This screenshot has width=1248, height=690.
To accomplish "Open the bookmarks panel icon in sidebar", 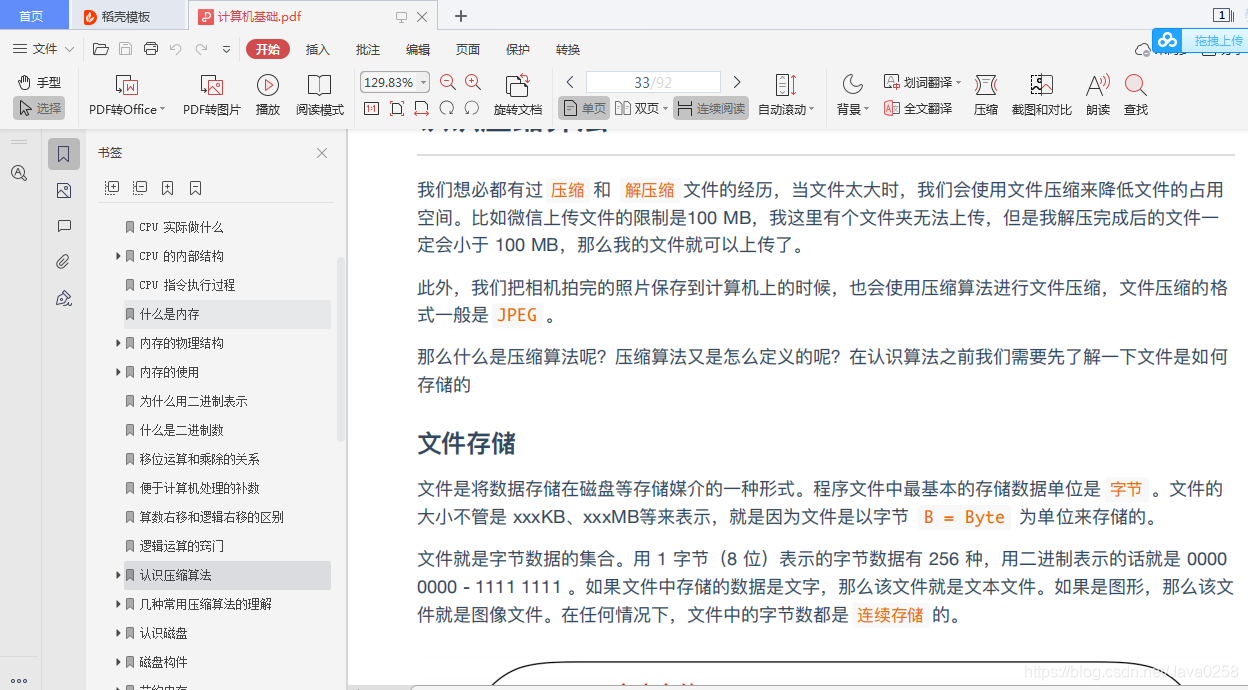I will 64,154.
